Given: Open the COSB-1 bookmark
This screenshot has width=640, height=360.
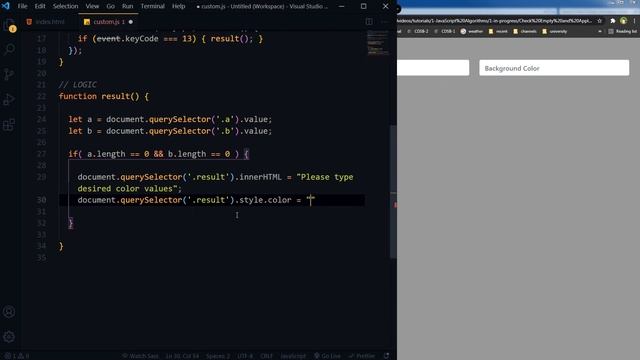Looking at the screenshot, I should click(x=444, y=31).
